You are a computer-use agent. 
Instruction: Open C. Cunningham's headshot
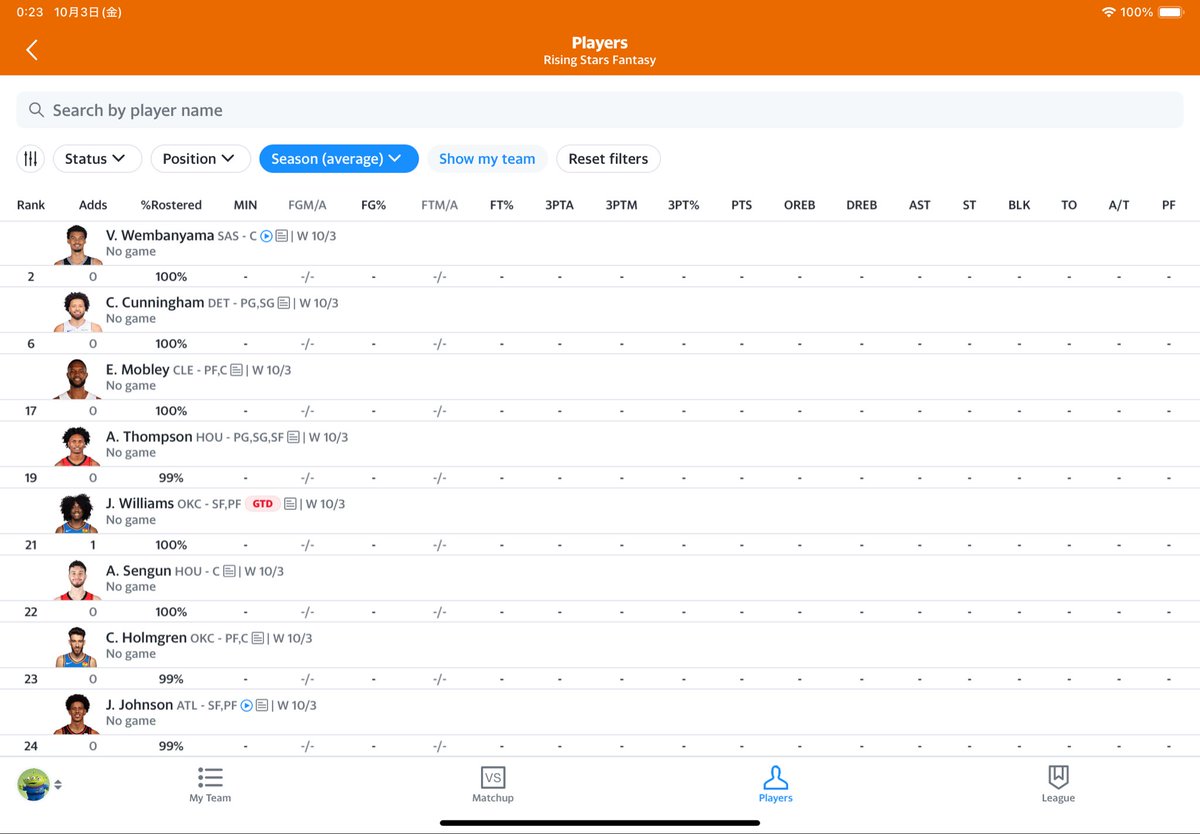point(77,311)
